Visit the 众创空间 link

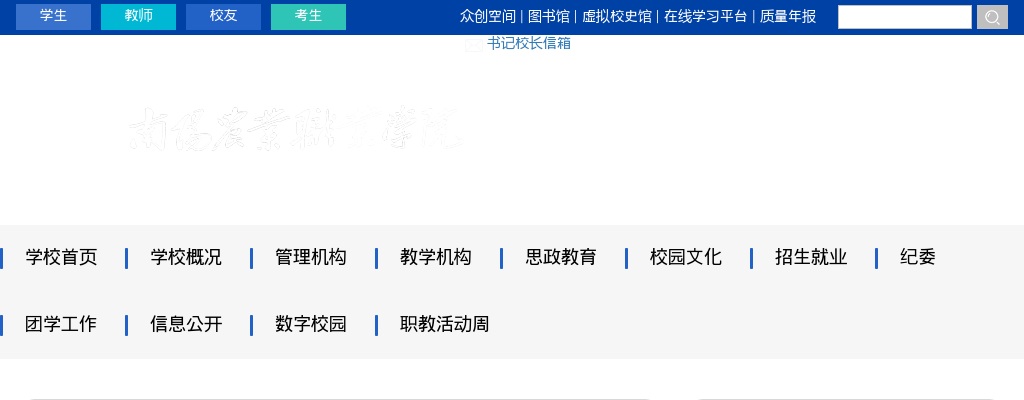click(487, 17)
